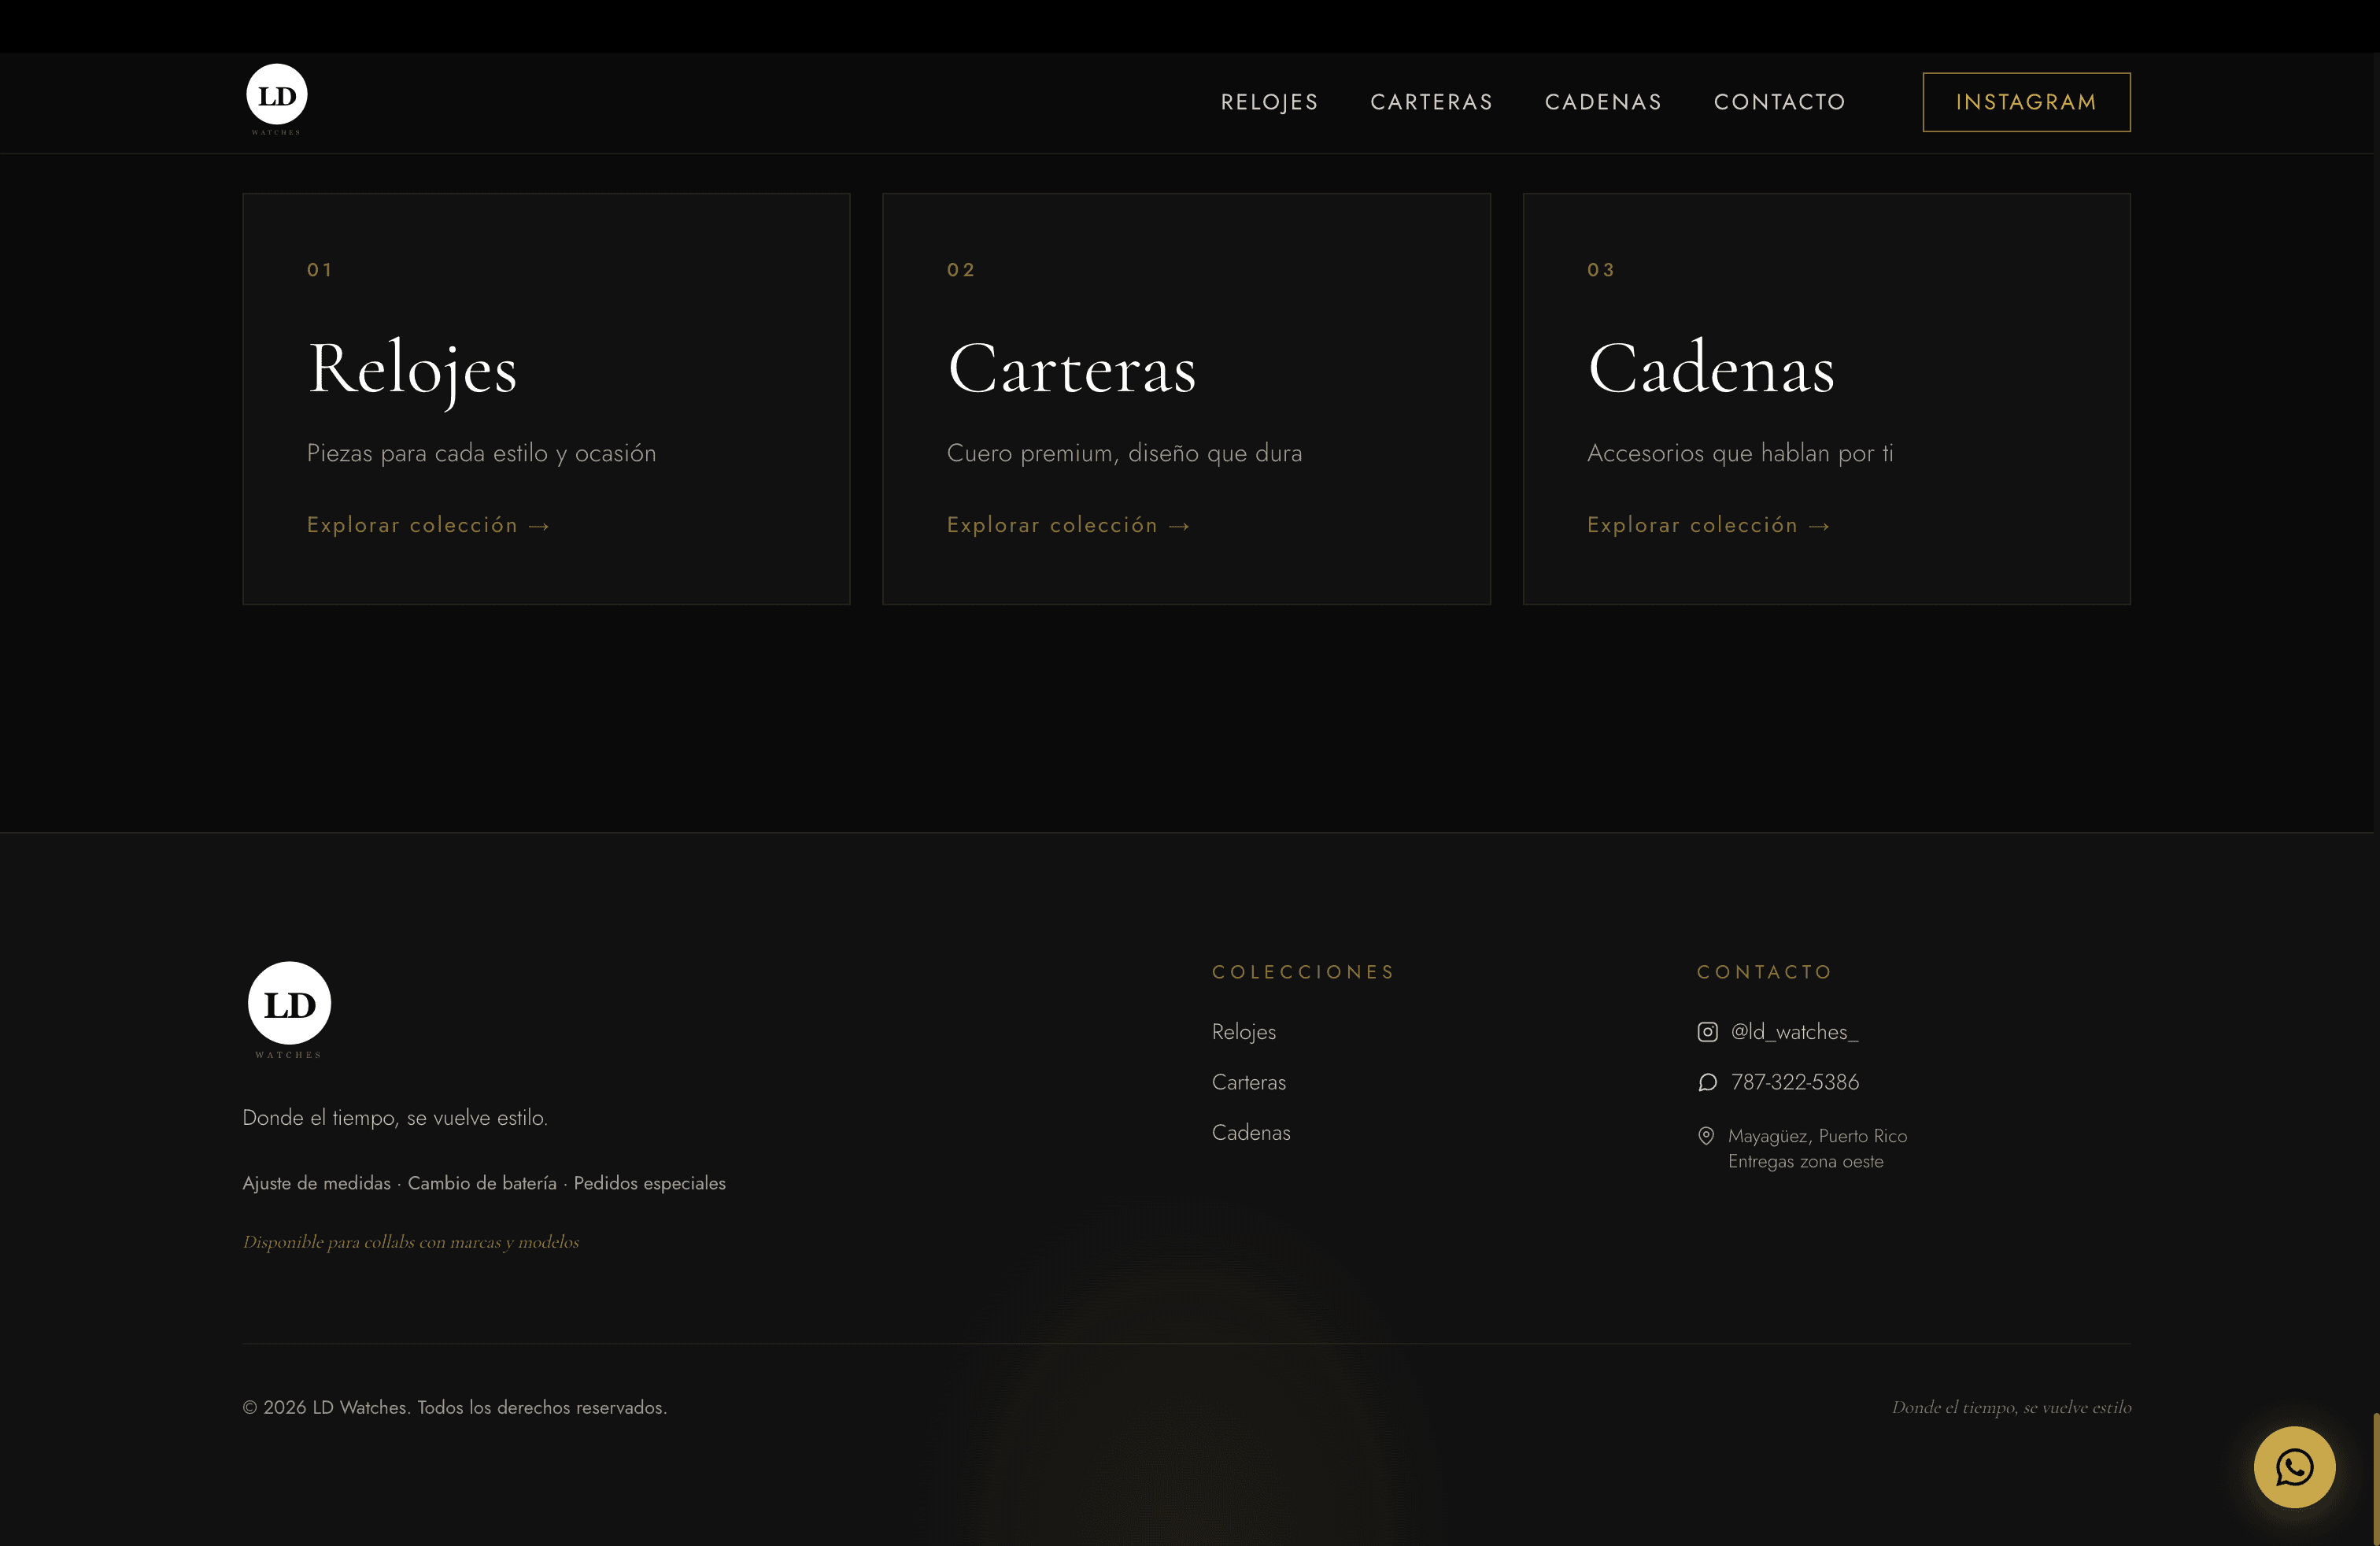2380x1546 pixels.
Task: Click the "CONTACTO" footer heading
Action: [x=1764, y=972]
